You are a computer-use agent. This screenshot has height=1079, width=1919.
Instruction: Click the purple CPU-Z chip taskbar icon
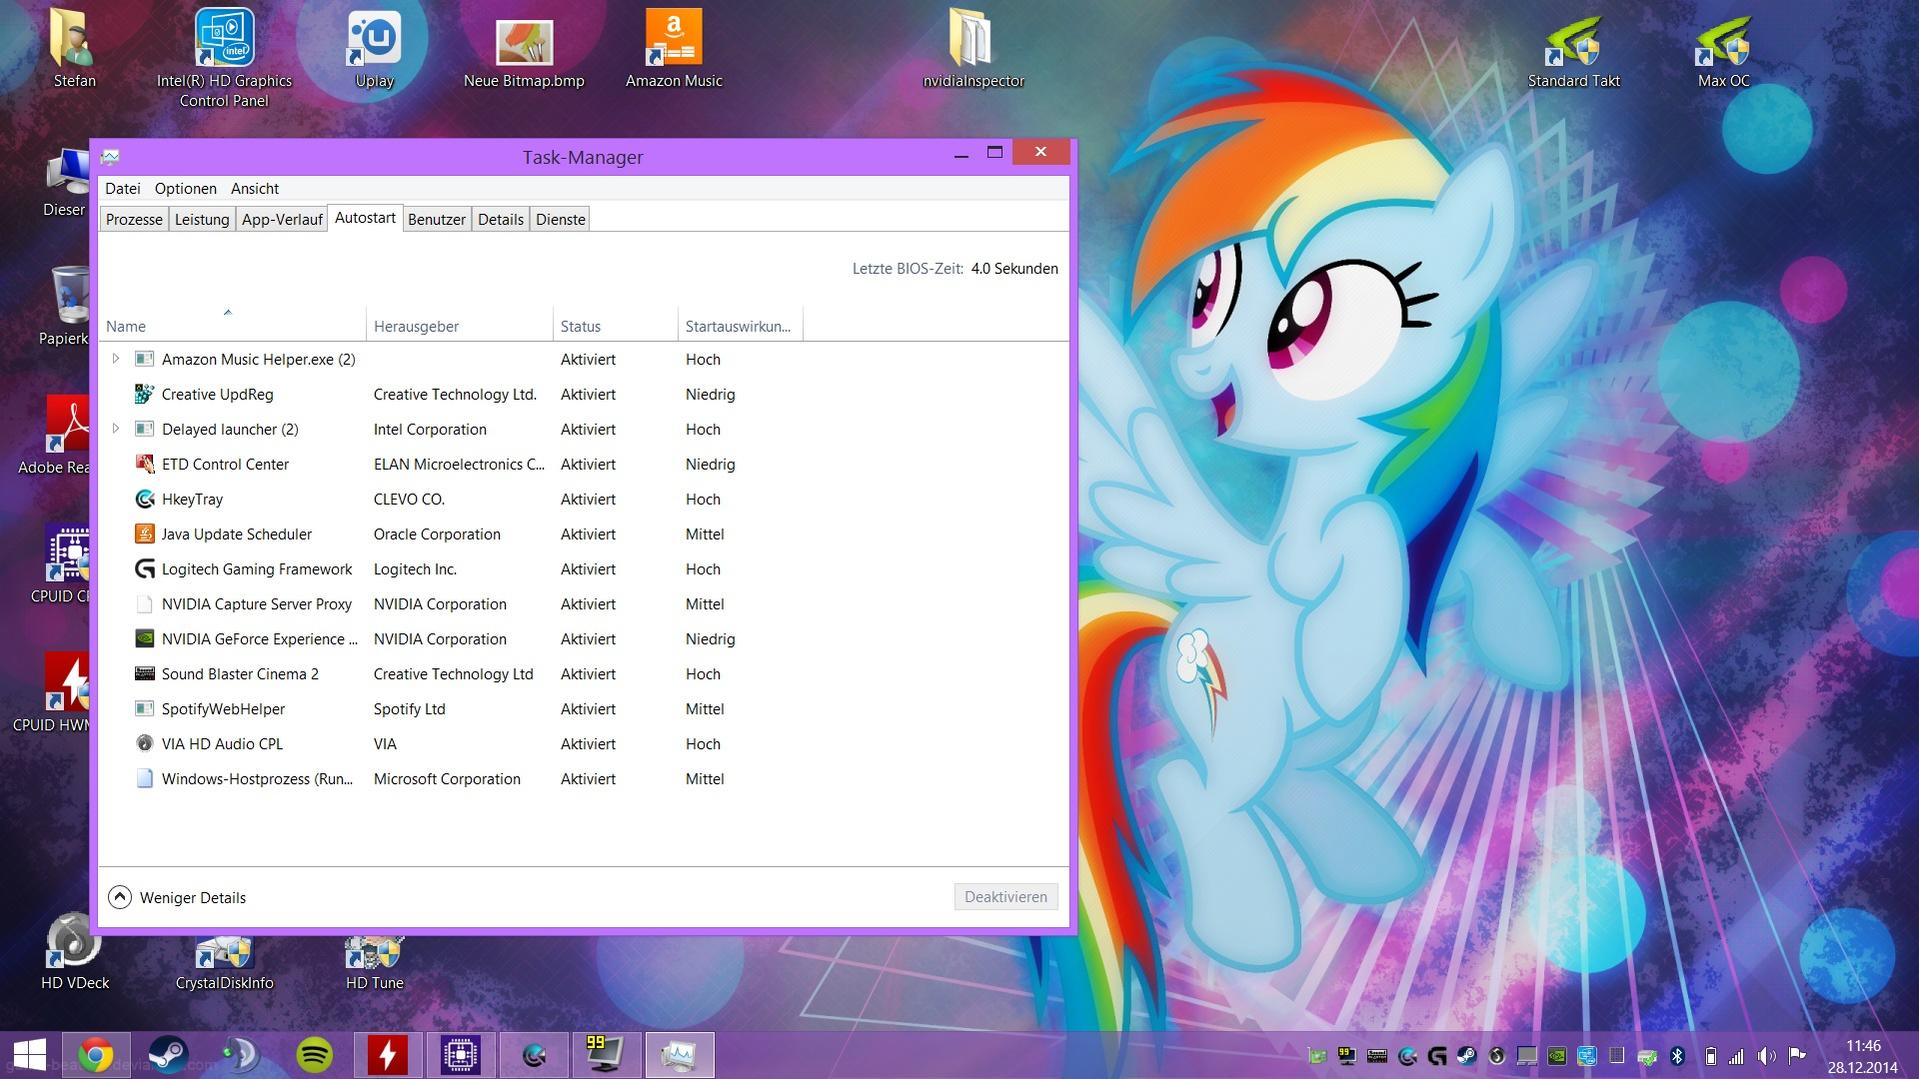(461, 1055)
